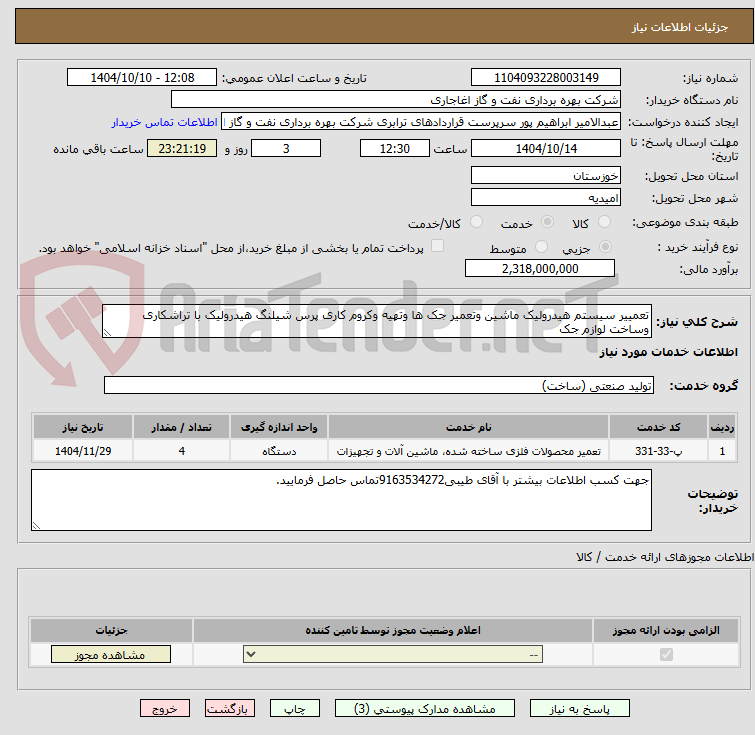Click the financial estimate field 2,318,000,000
This screenshot has height=735, width=755.
[x=540, y=268]
